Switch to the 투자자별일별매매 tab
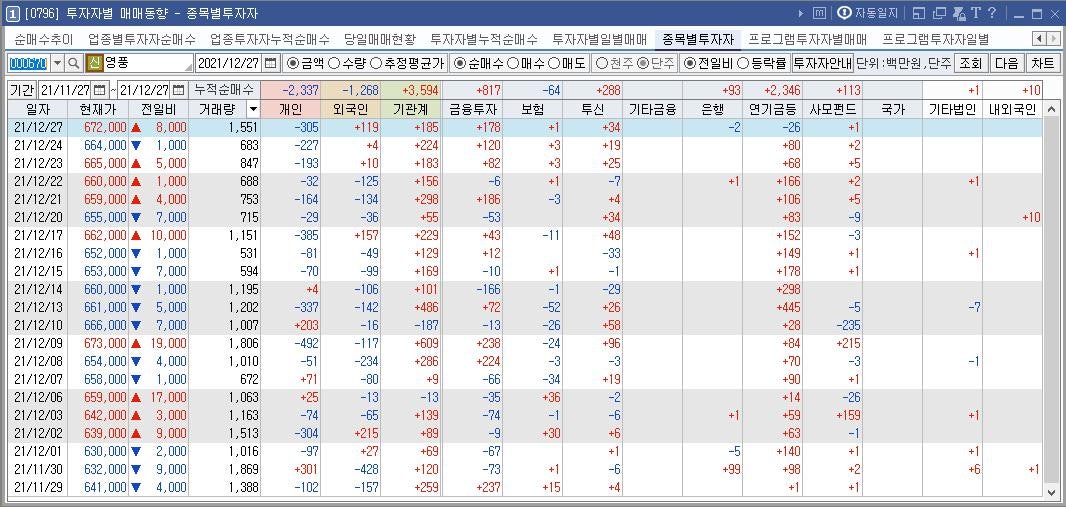 (599, 39)
